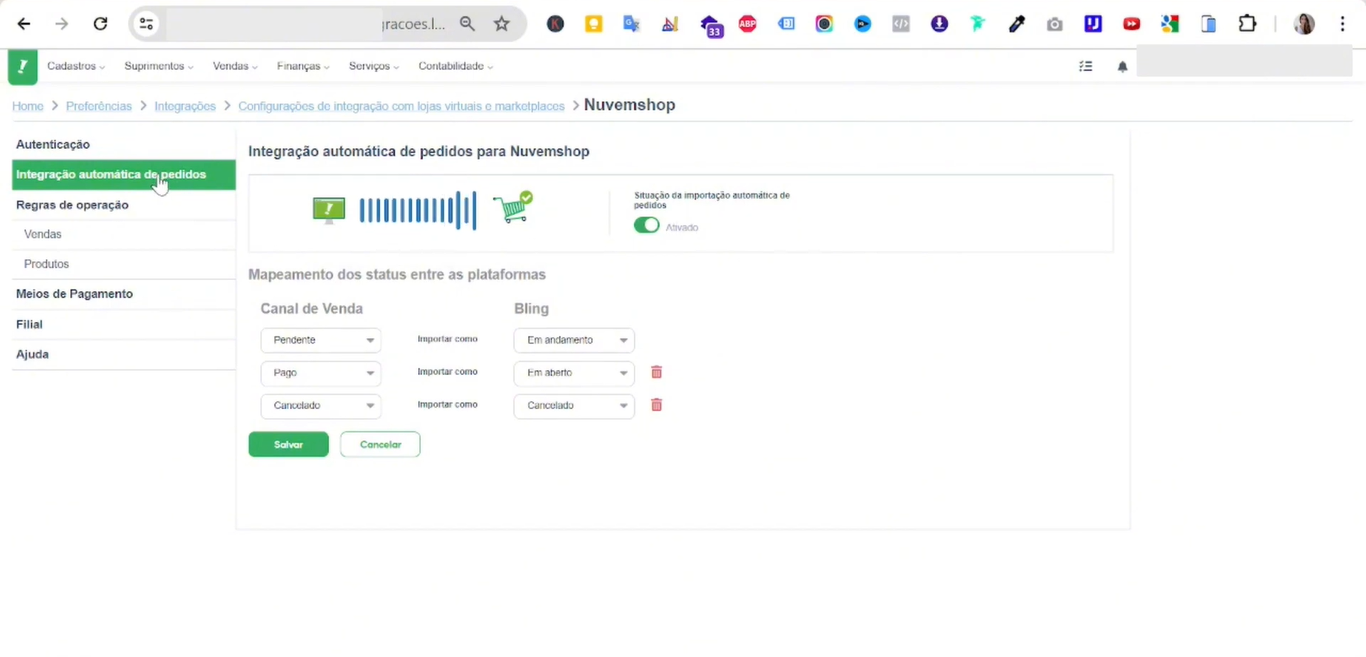Click the green Salvar button
1366x657 pixels.
(289, 444)
